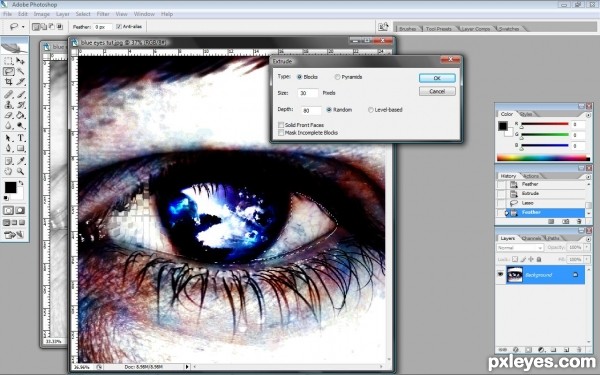Viewport: 600px width, 375px height.
Task: Switch to the Actions tab
Action: [531, 176]
